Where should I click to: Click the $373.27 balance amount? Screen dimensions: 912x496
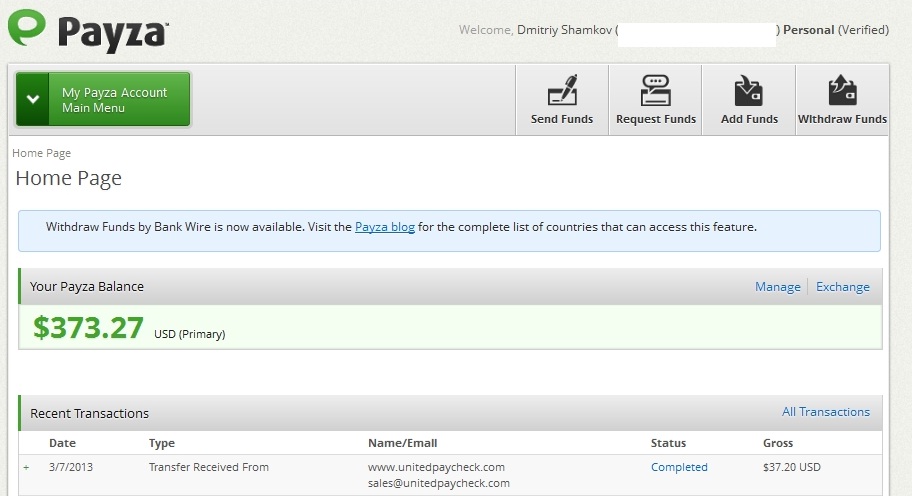click(88, 328)
